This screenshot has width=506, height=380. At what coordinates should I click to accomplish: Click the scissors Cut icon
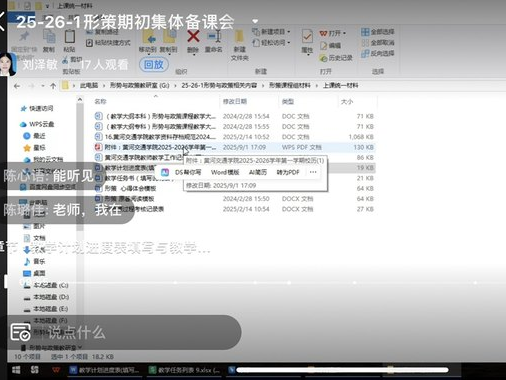[65, 60]
